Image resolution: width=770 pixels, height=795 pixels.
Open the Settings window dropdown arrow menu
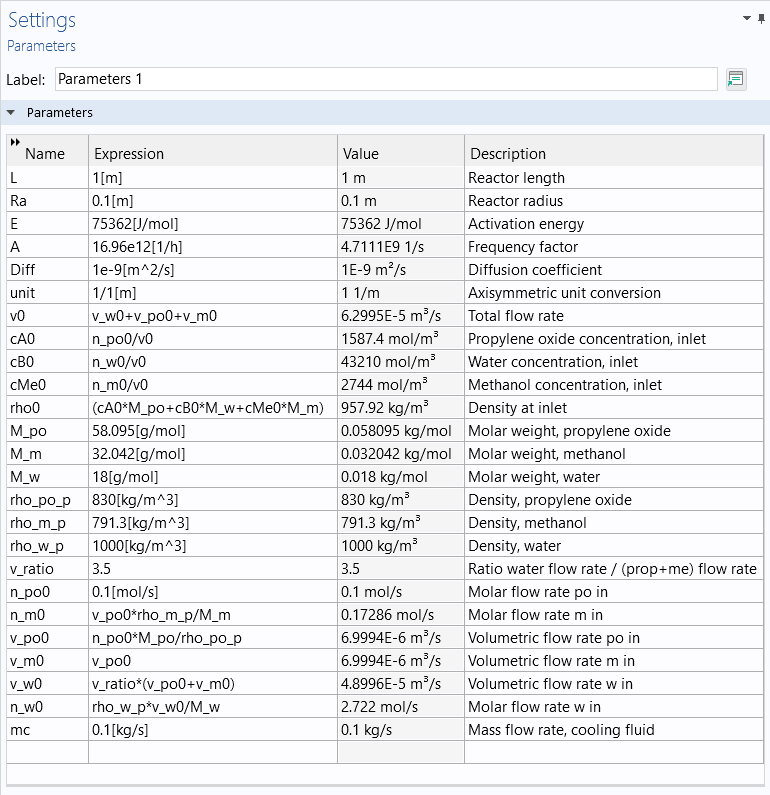pyautogui.click(x=747, y=18)
